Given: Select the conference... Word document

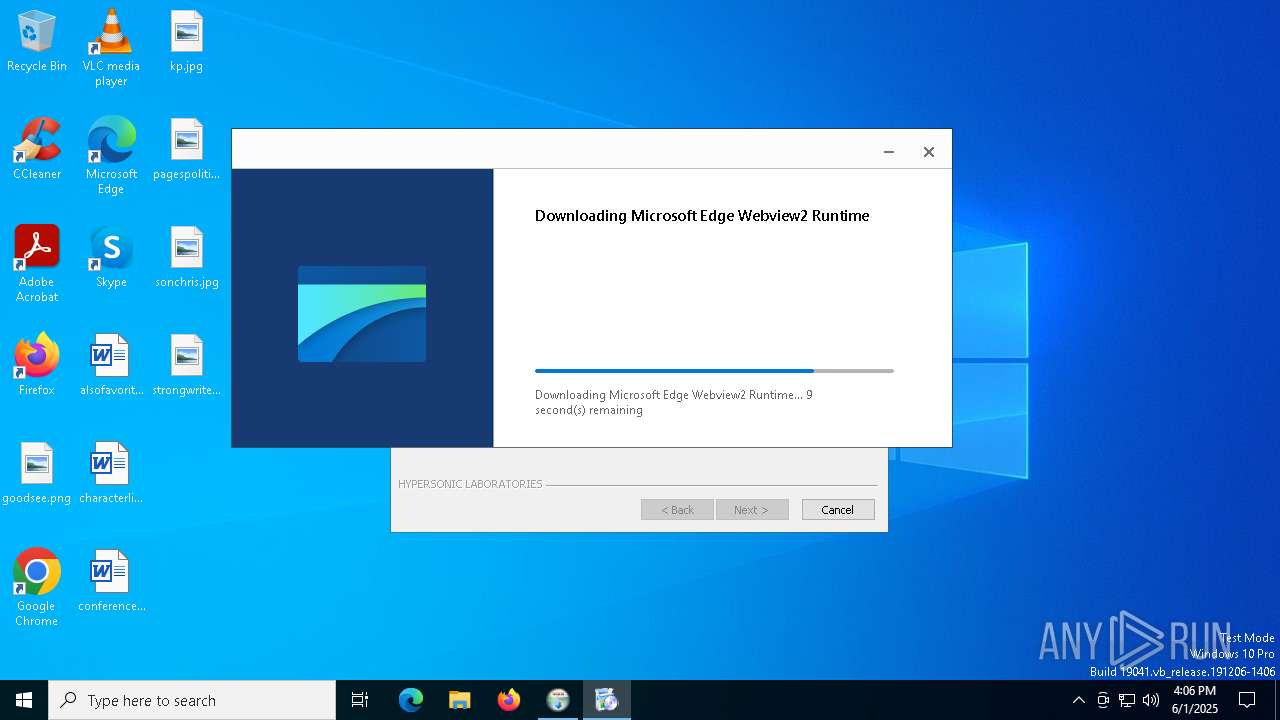Looking at the screenshot, I should pyautogui.click(x=111, y=582).
